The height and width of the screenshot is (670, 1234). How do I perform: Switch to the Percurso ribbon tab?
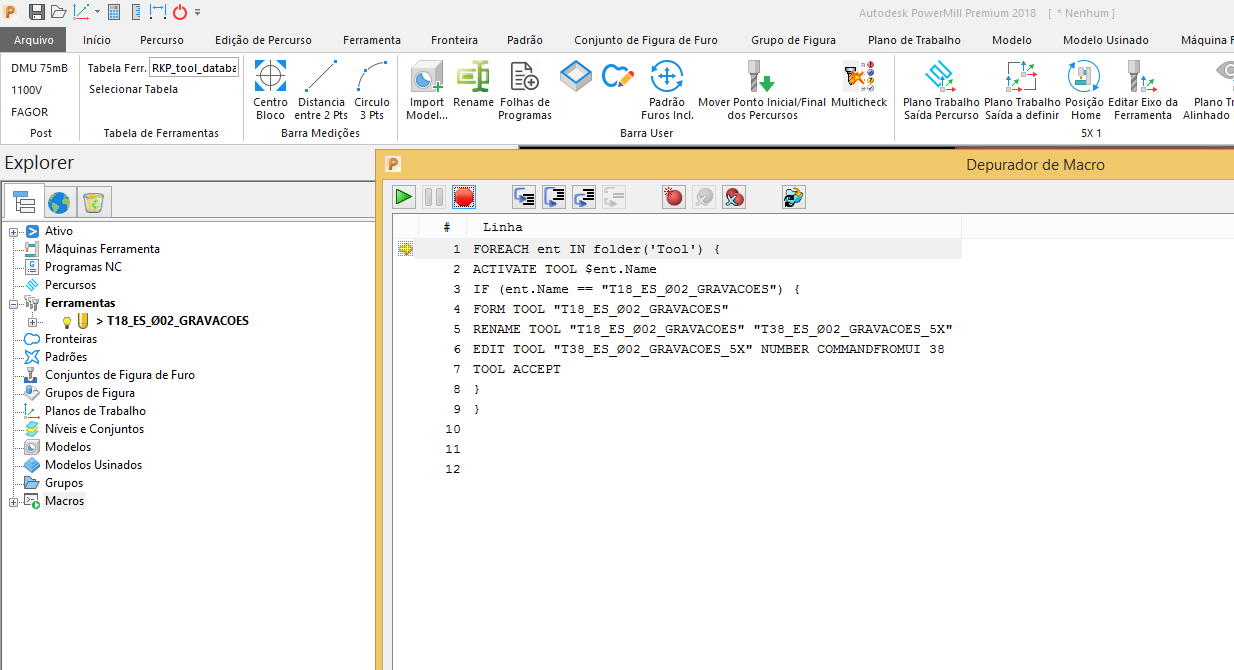161,39
